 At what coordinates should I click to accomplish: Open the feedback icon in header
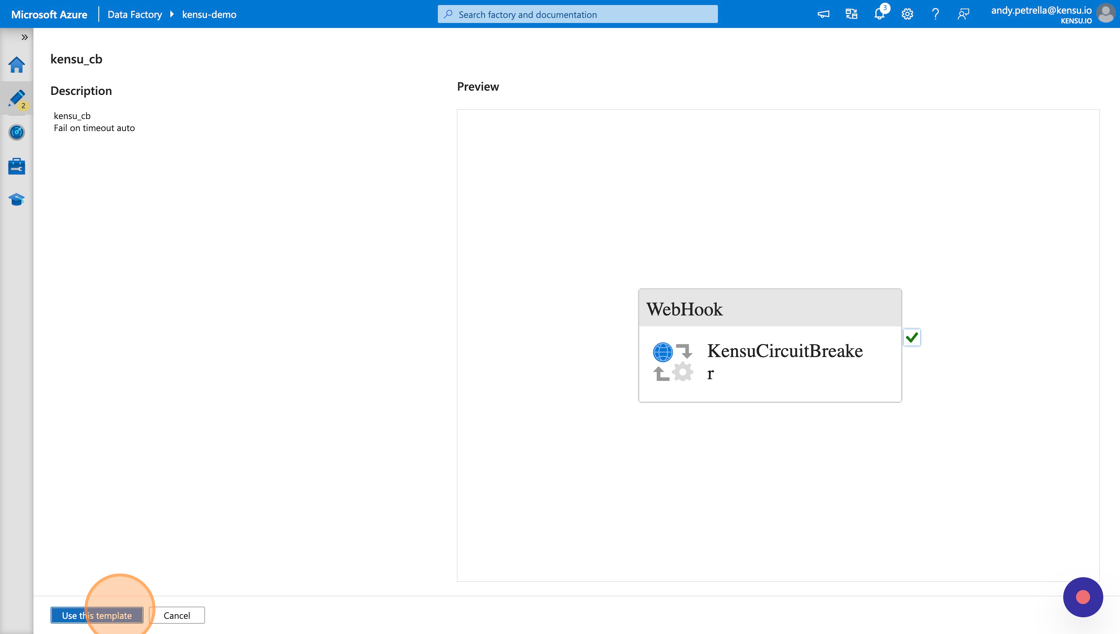click(963, 14)
